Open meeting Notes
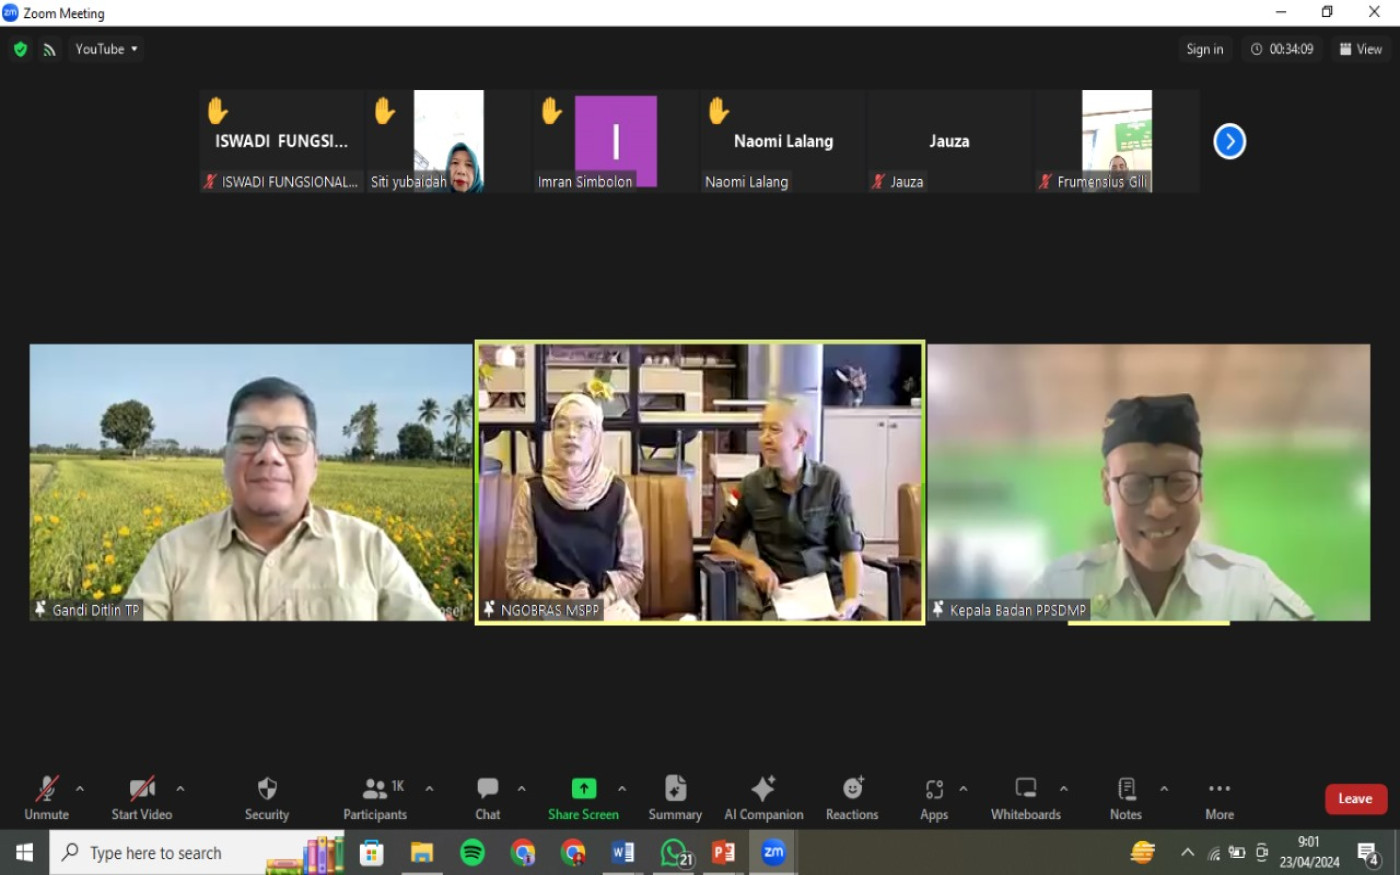1400x875 pixels. pos(1126,790)
